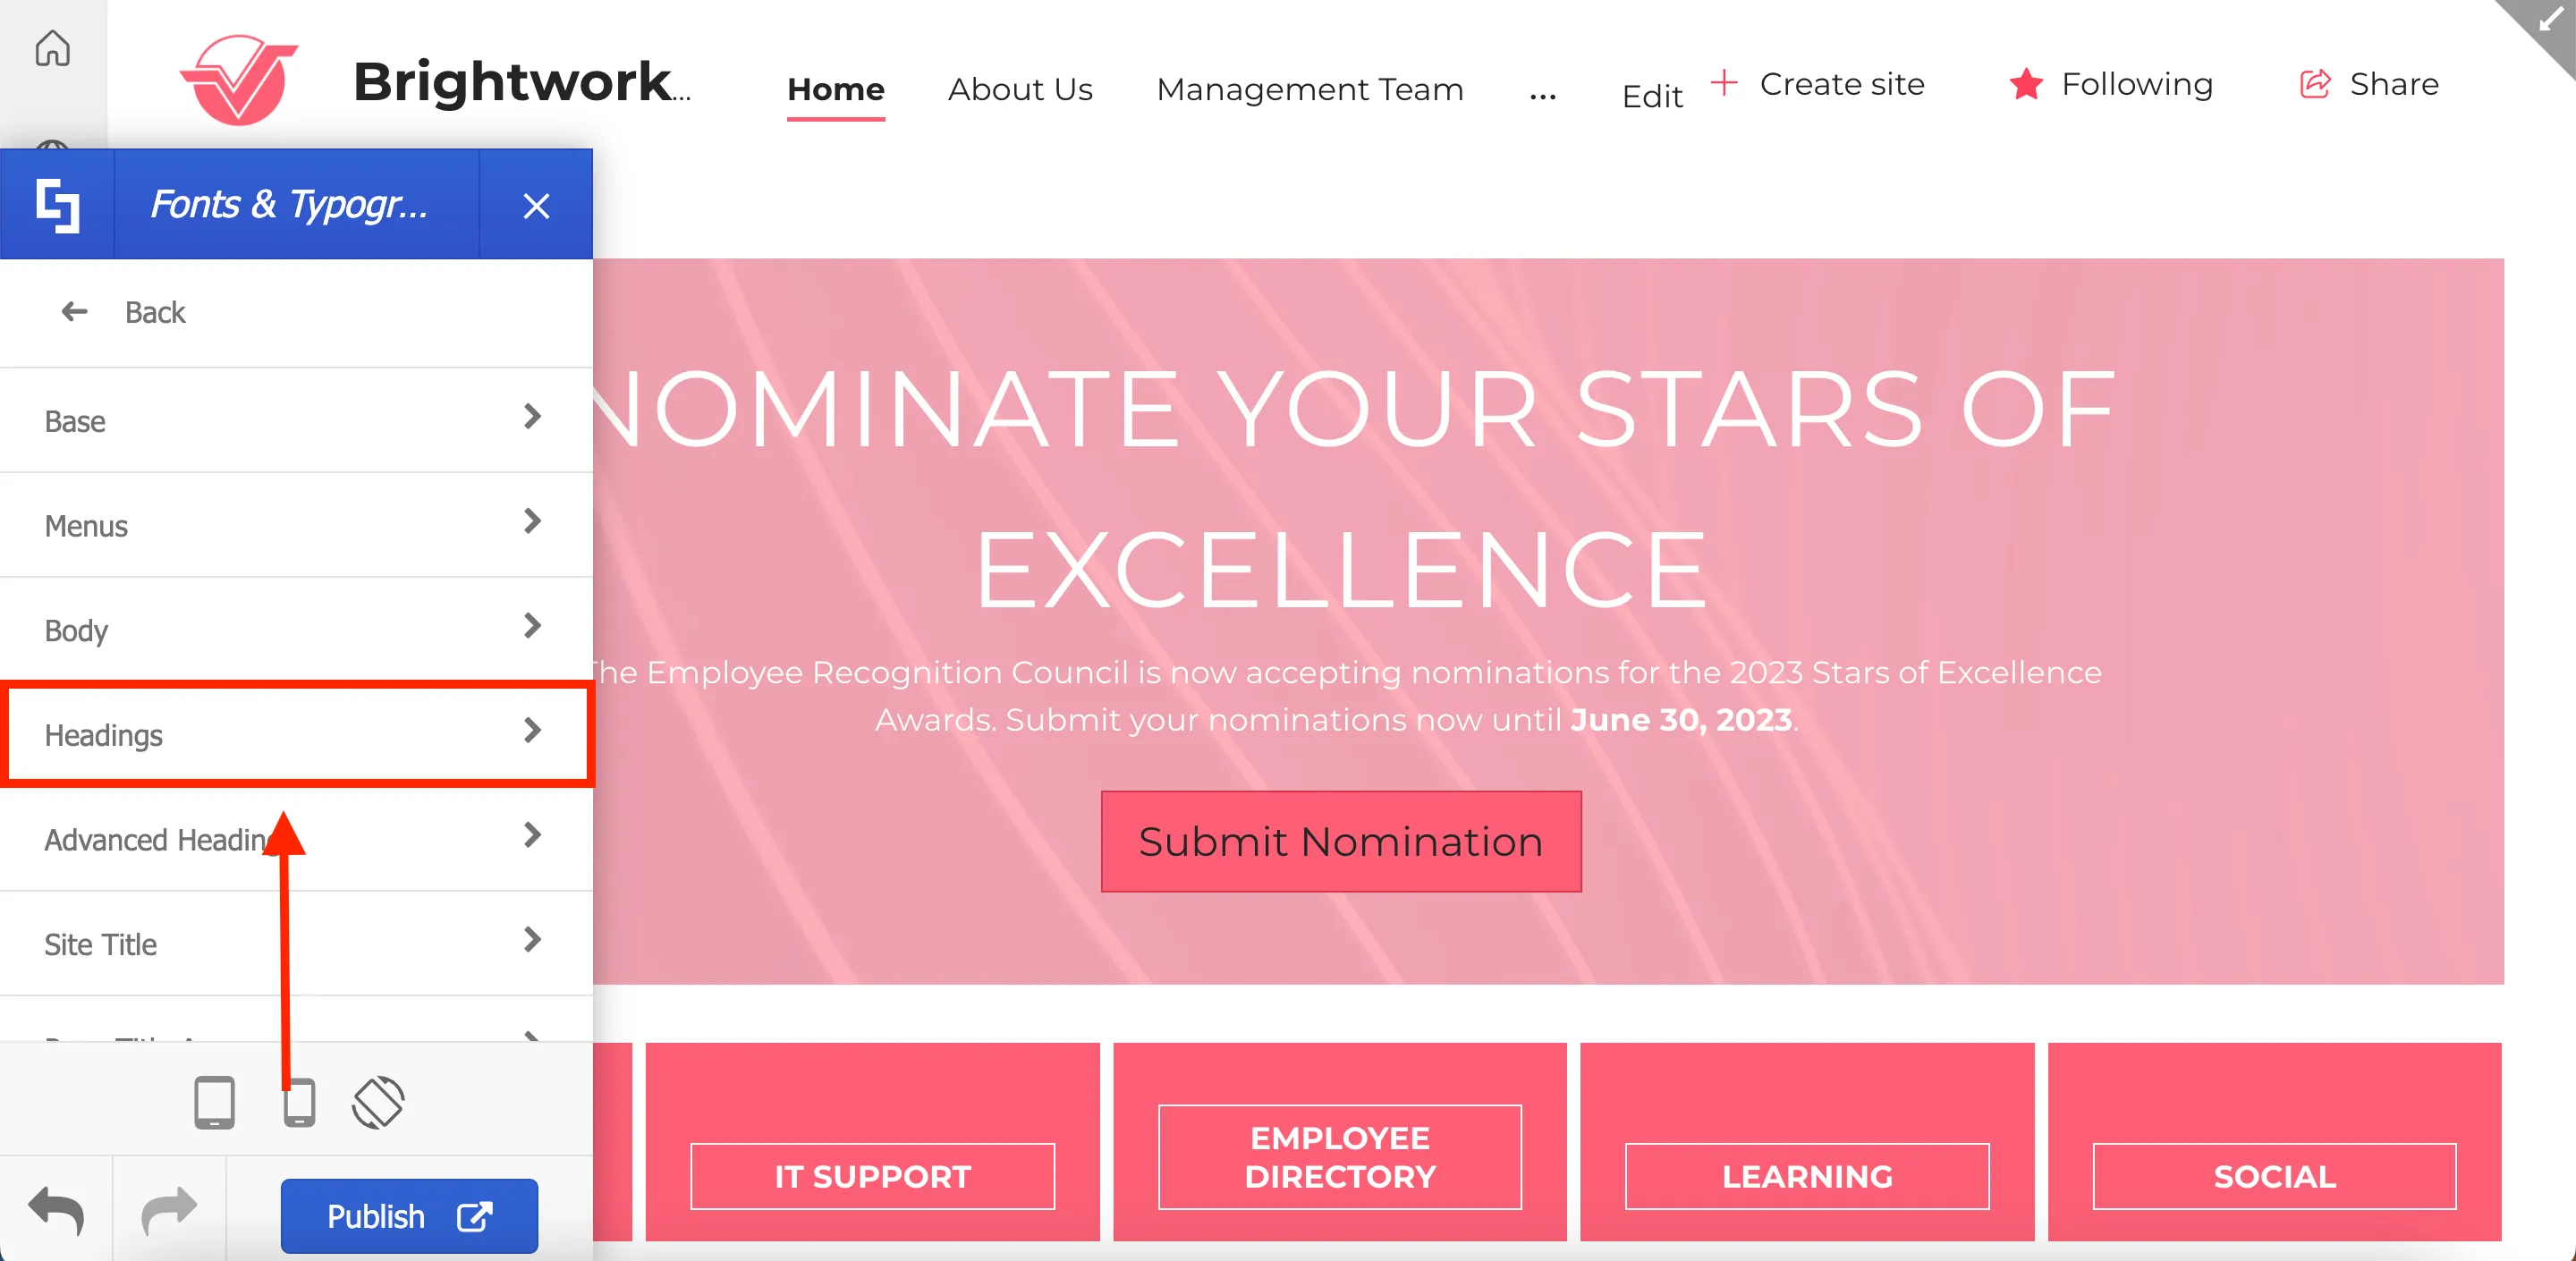Open the Management Team nav item
Screen dimensions: 2576x1261
coord(1309,90)
